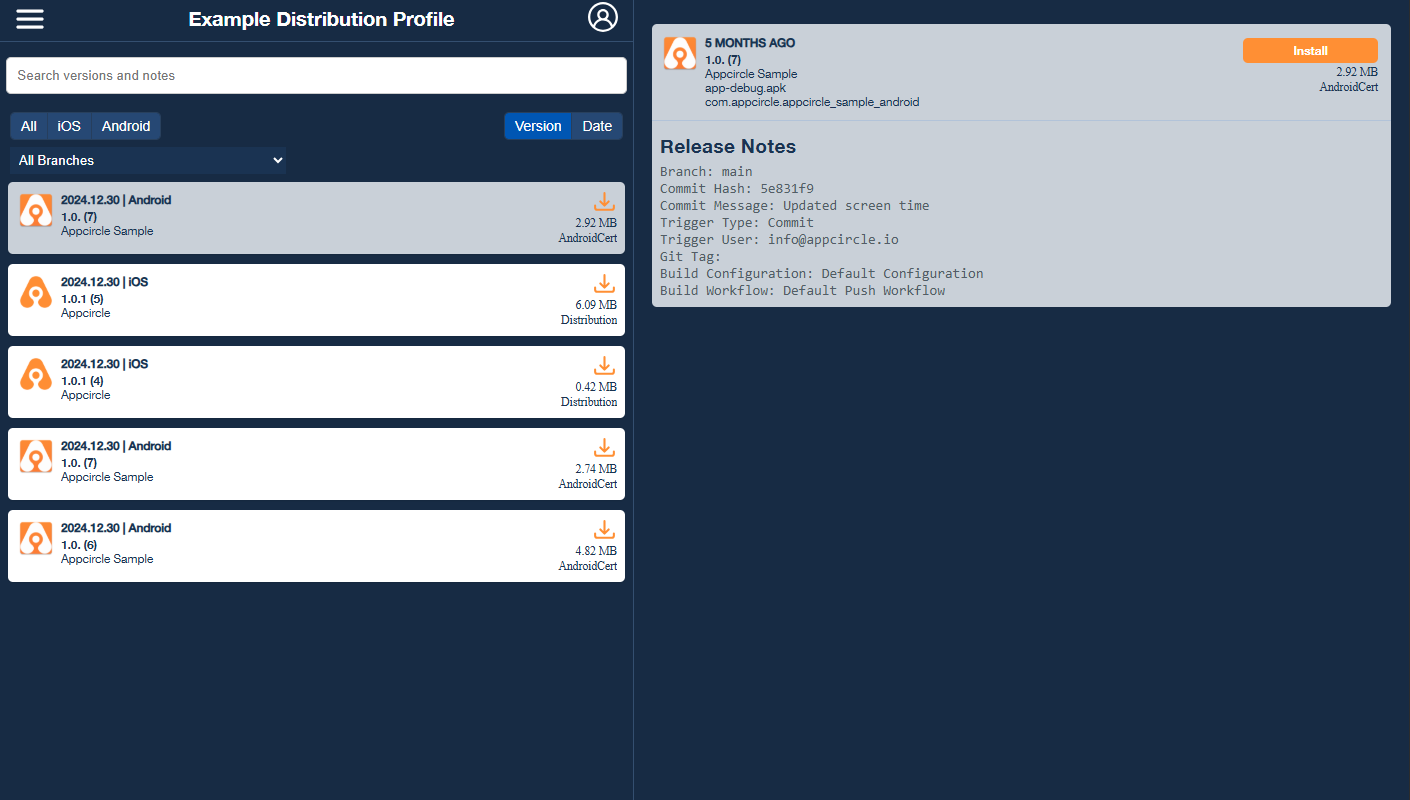Focus the Search versions and notes field
Image resolution: width=1410 pixels, height=800 pixels.
[316, 76]
